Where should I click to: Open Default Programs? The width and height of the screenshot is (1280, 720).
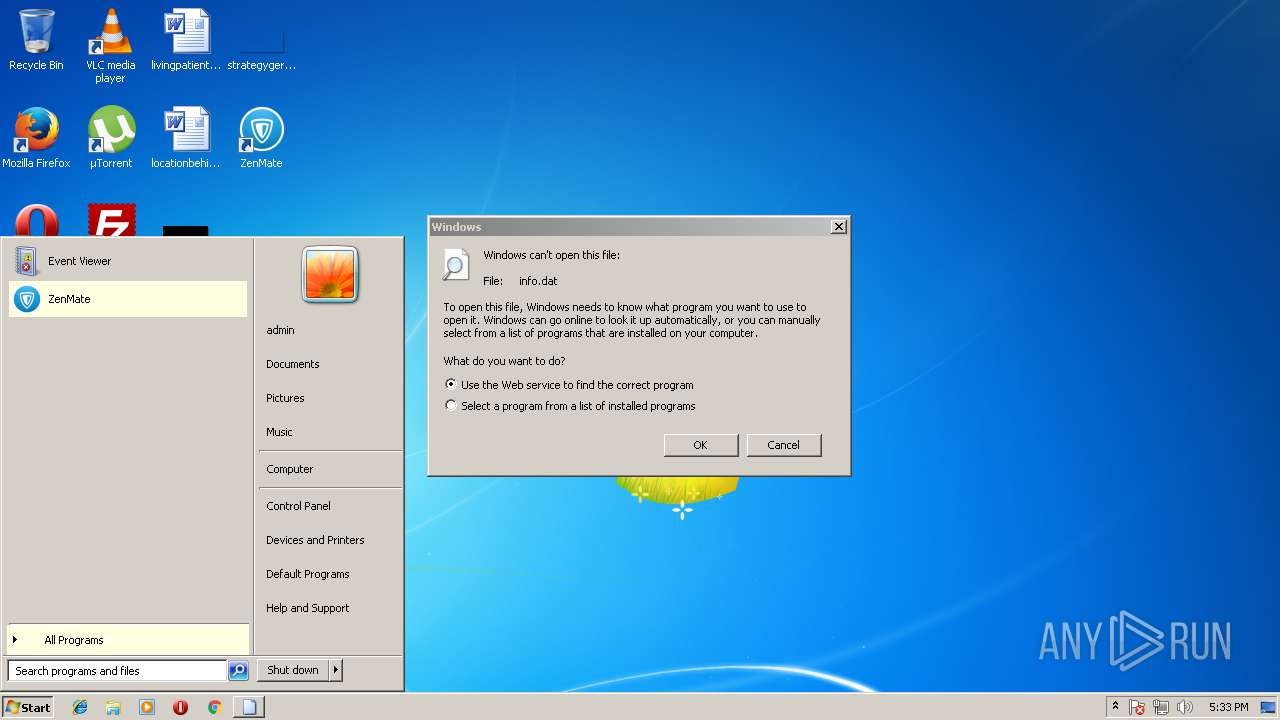307,574
